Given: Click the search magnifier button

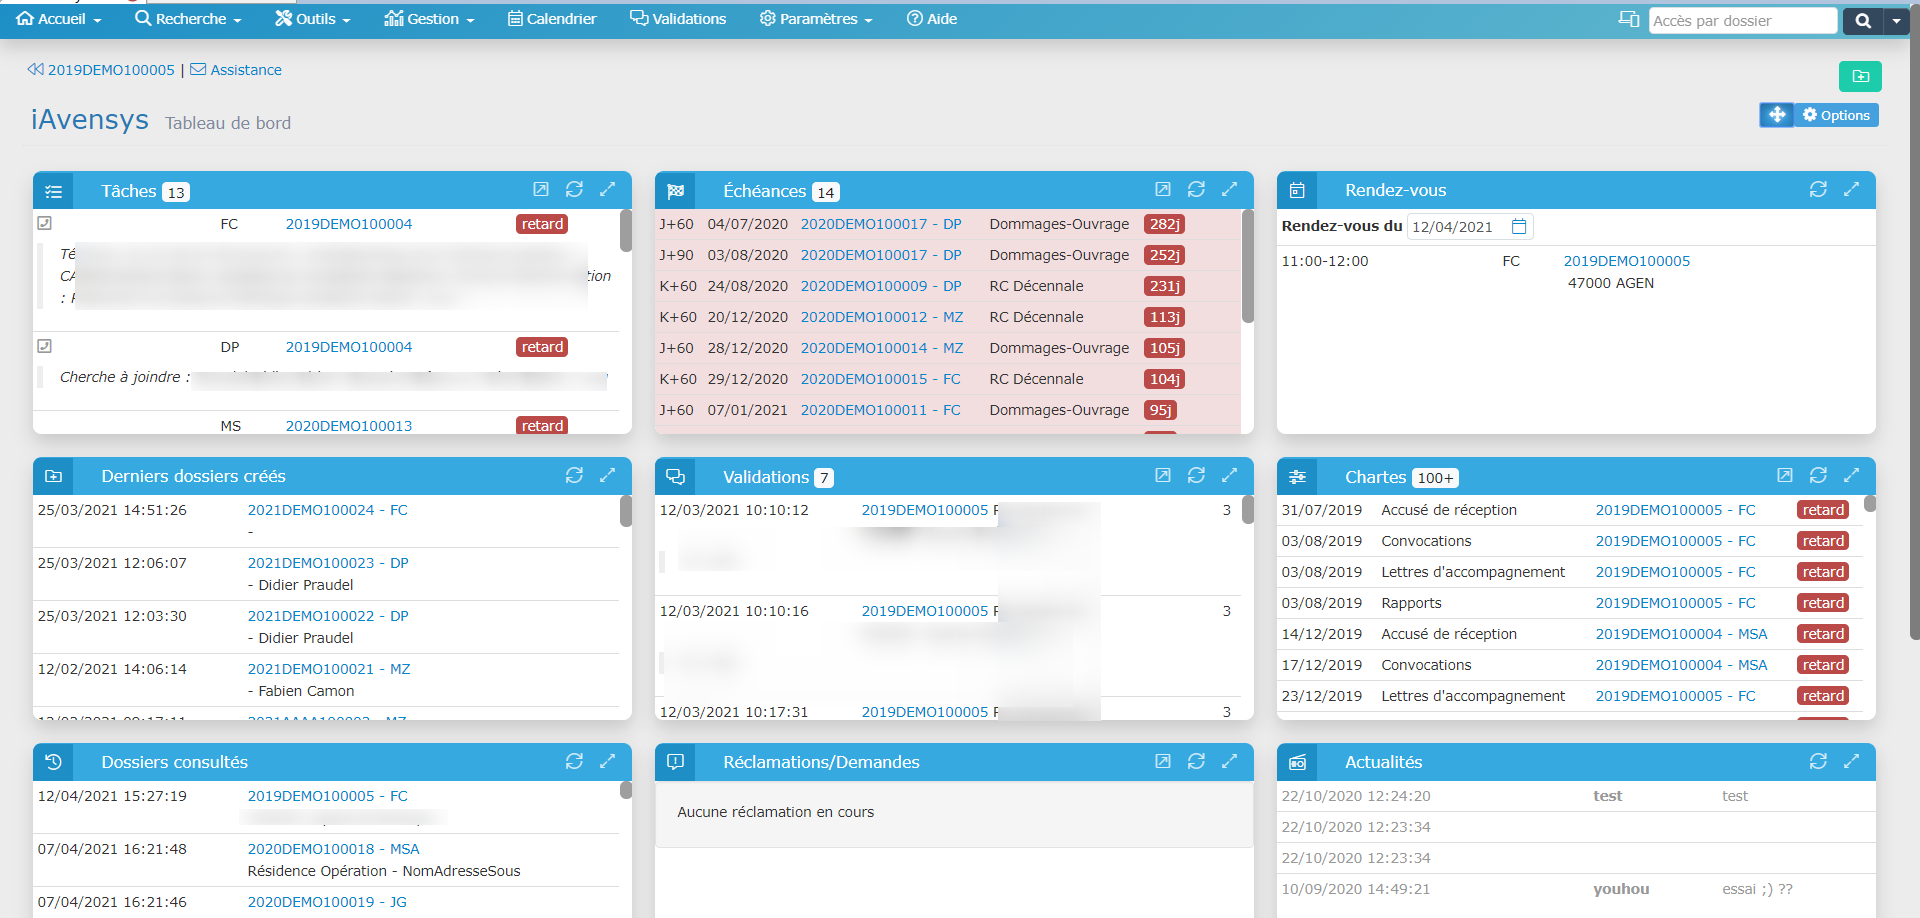Looking at the screenshot, I should click(x=1863, y=20).
